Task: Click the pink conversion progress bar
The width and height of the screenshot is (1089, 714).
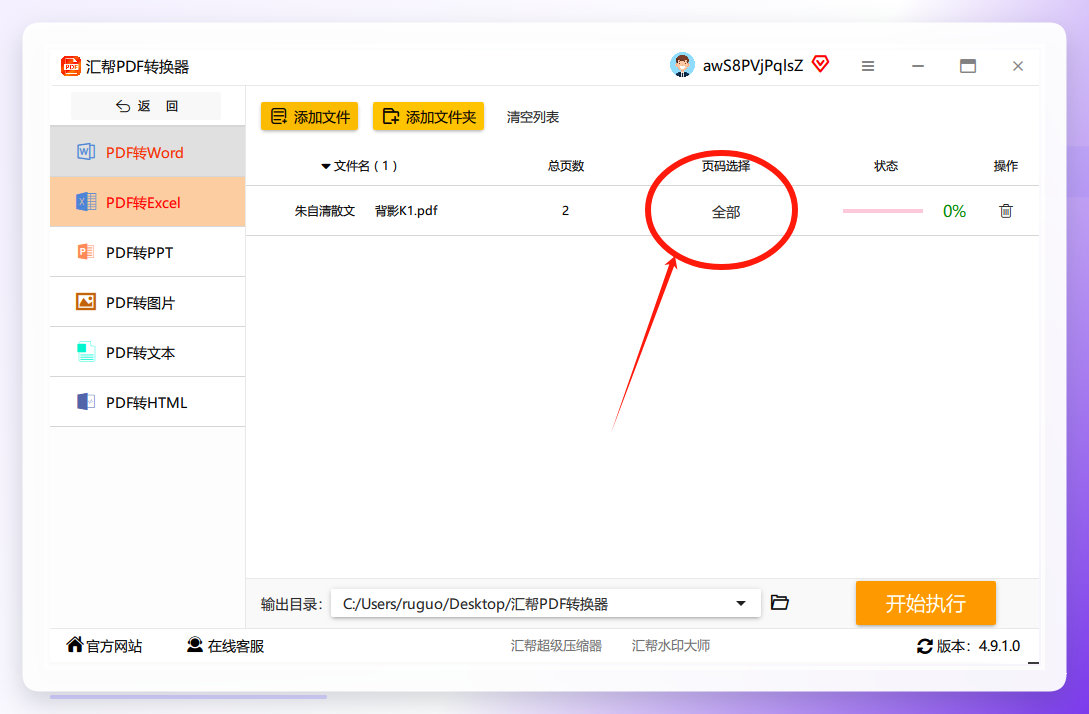Action: pos(883,210)
